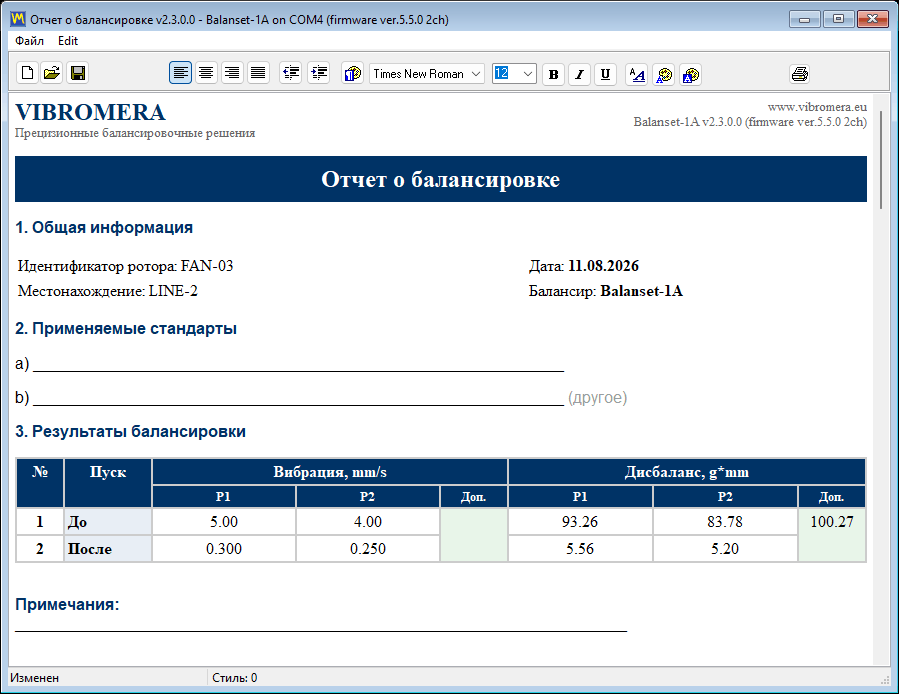The image size is (899, 694).
Task: Click the 2. Применяемые стандарты heading
Action: point(126,329)
